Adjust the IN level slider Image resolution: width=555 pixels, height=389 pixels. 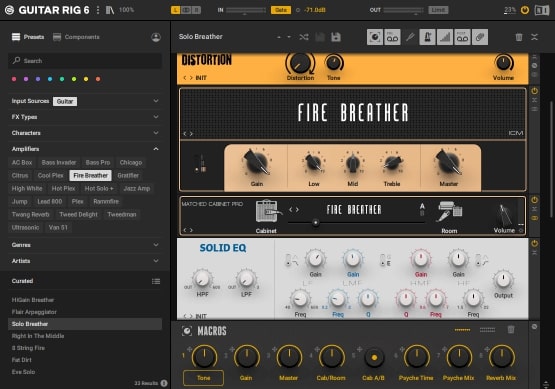click(246, 10)
